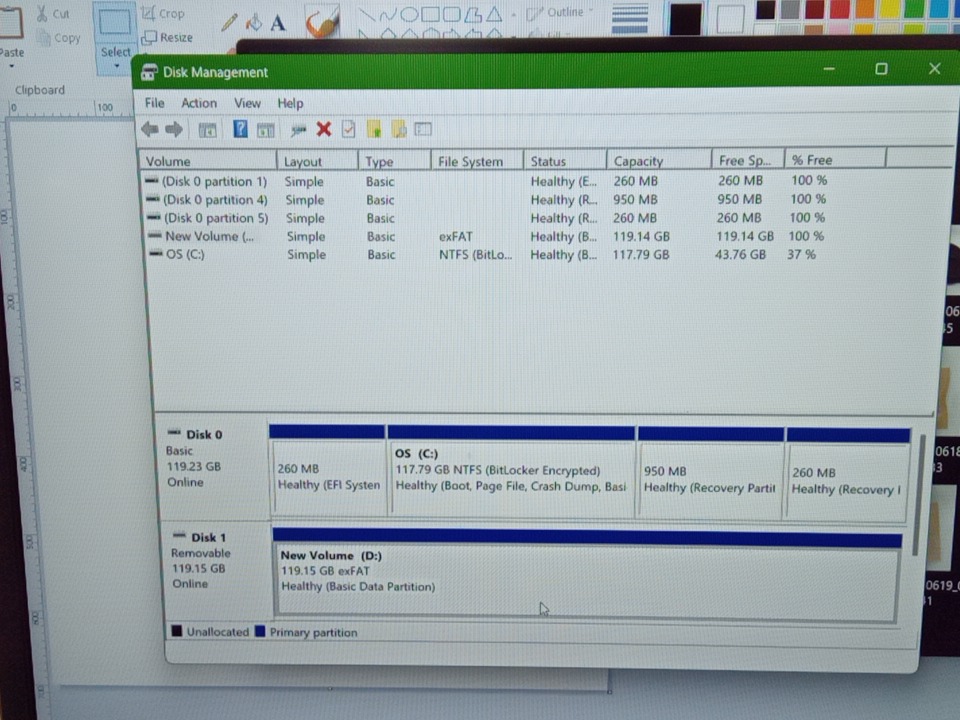The image size is (960, 720).
Task: Click the Select rectangle tool in Paint
Action: [x=115, y=22]
